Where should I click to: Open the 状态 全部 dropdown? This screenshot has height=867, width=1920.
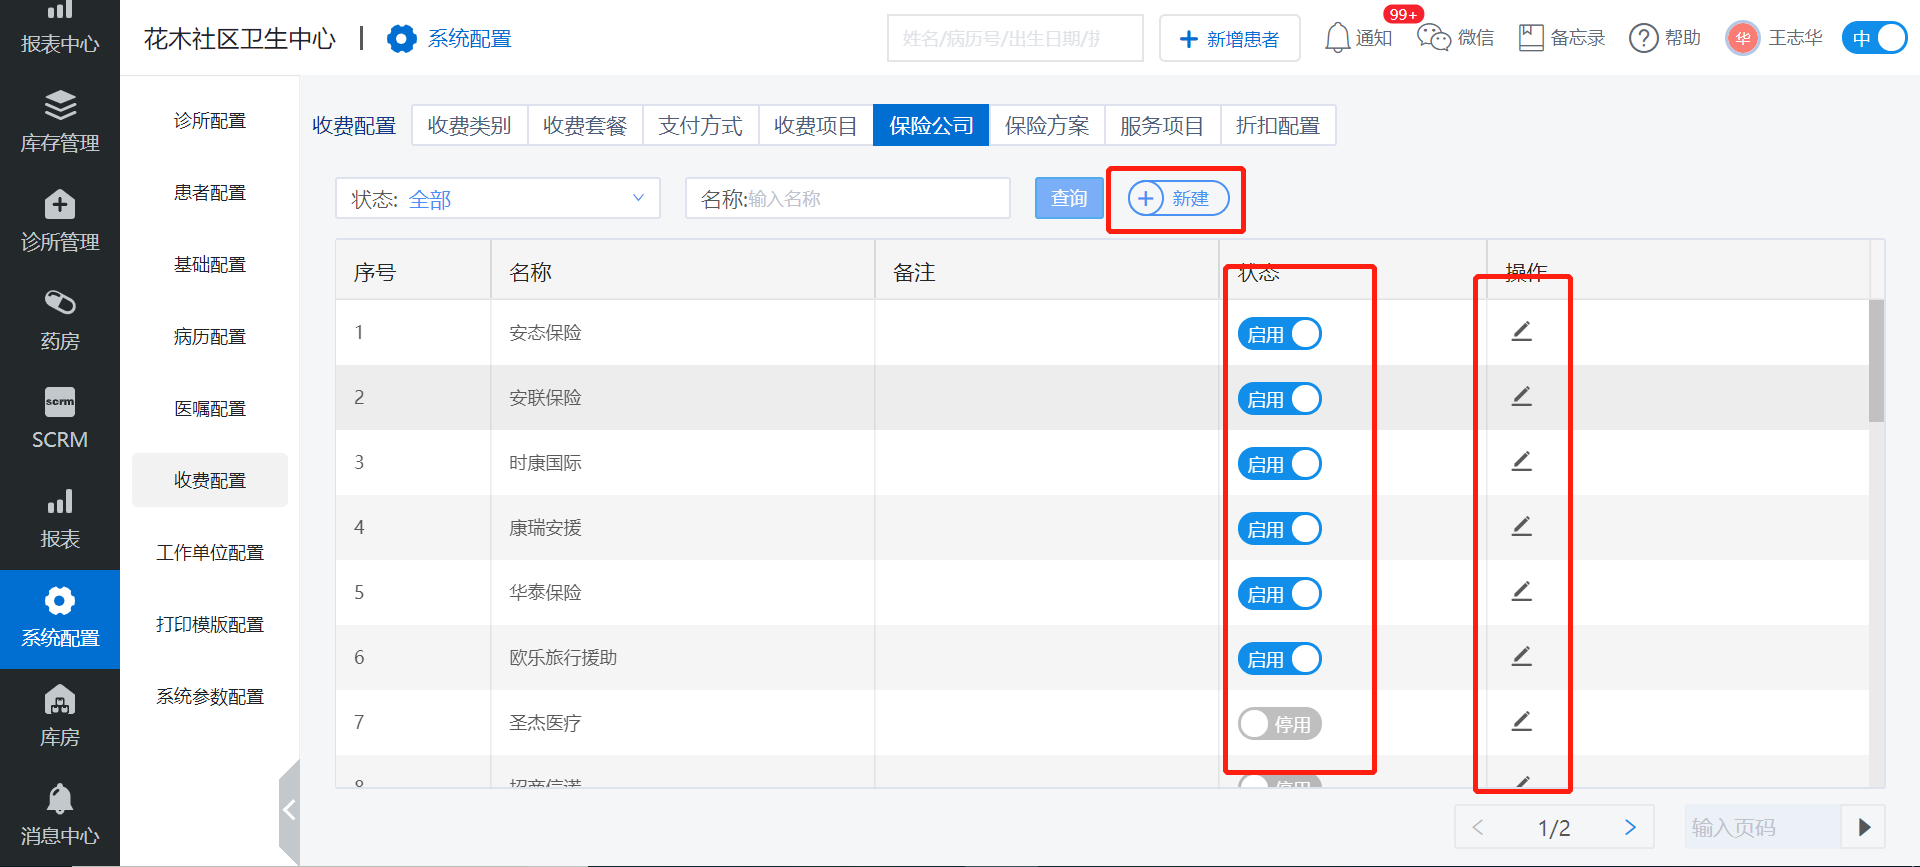click(498, 198)
